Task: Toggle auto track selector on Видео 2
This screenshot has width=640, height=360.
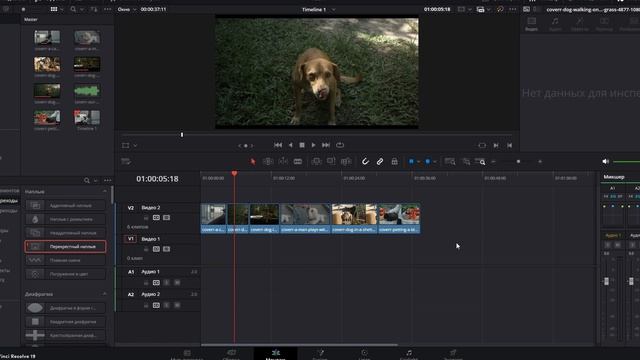Action: click(x=156, y=218)
